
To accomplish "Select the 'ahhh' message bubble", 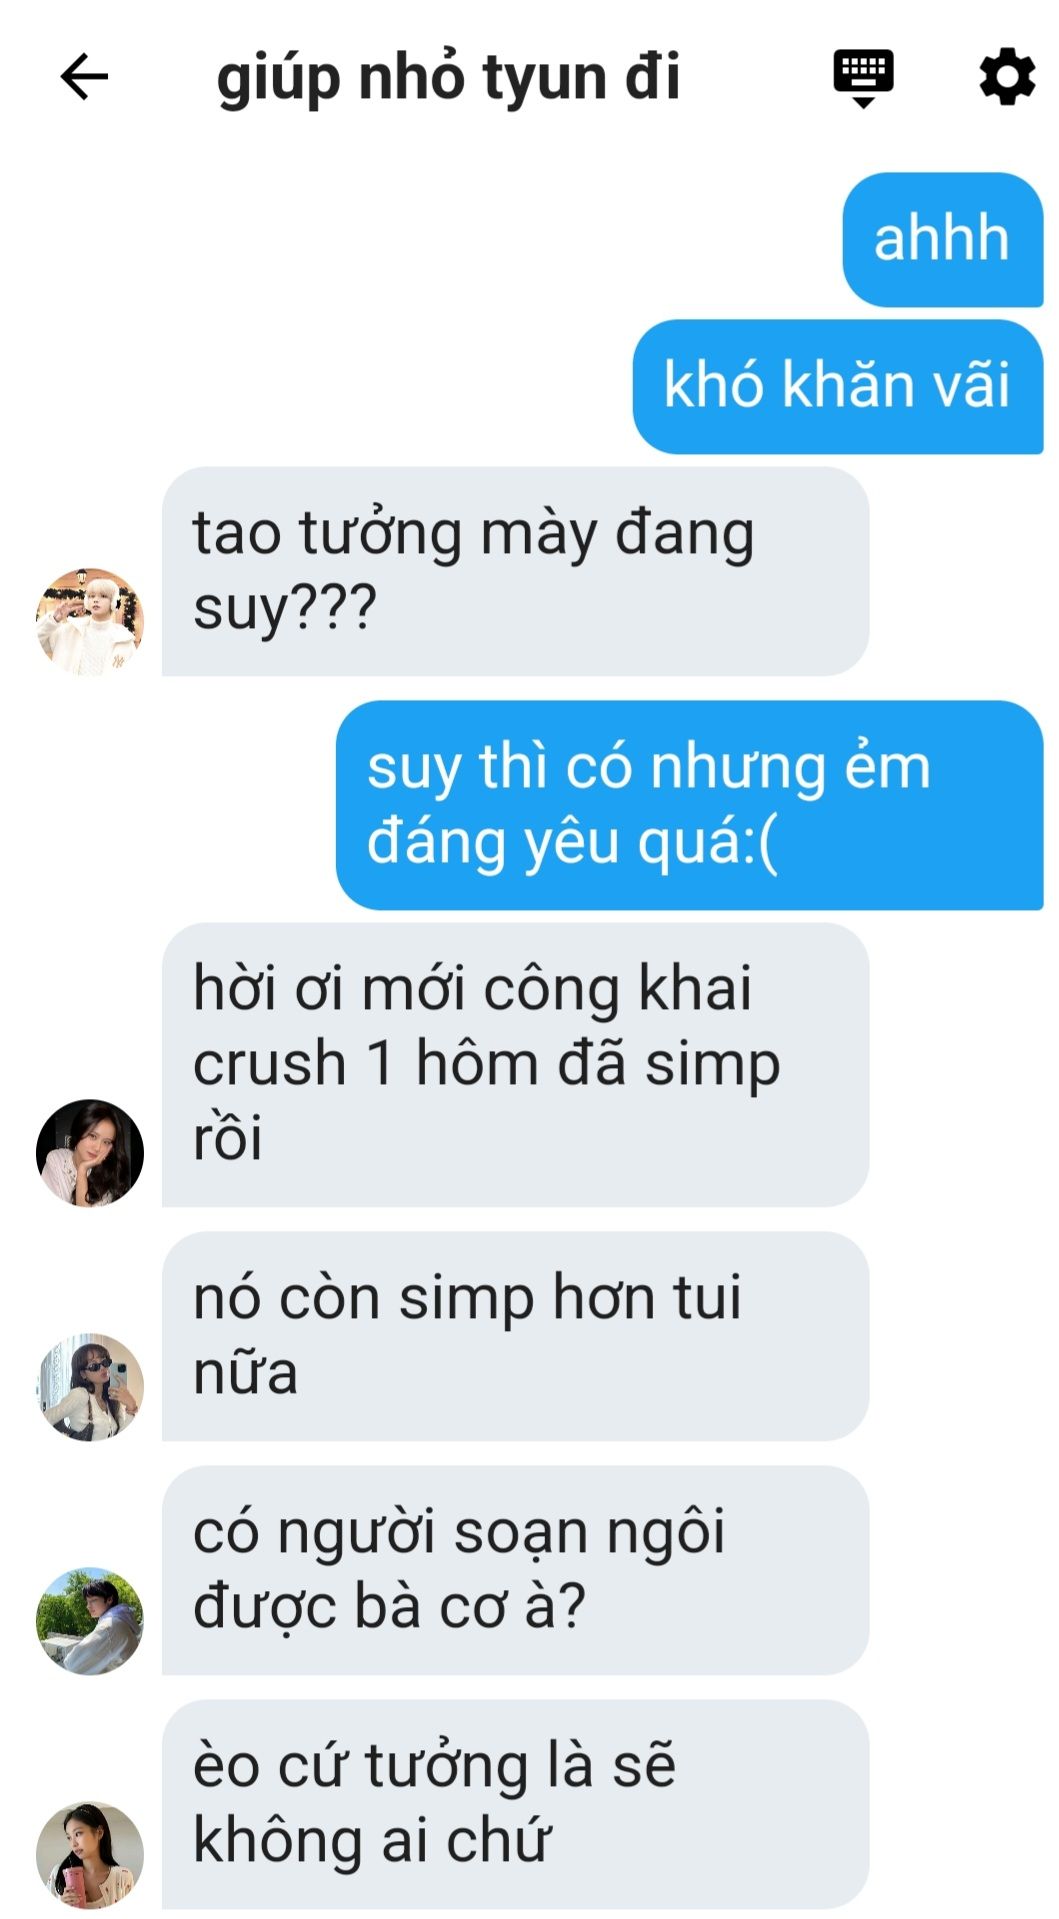I will pos(942,239).
